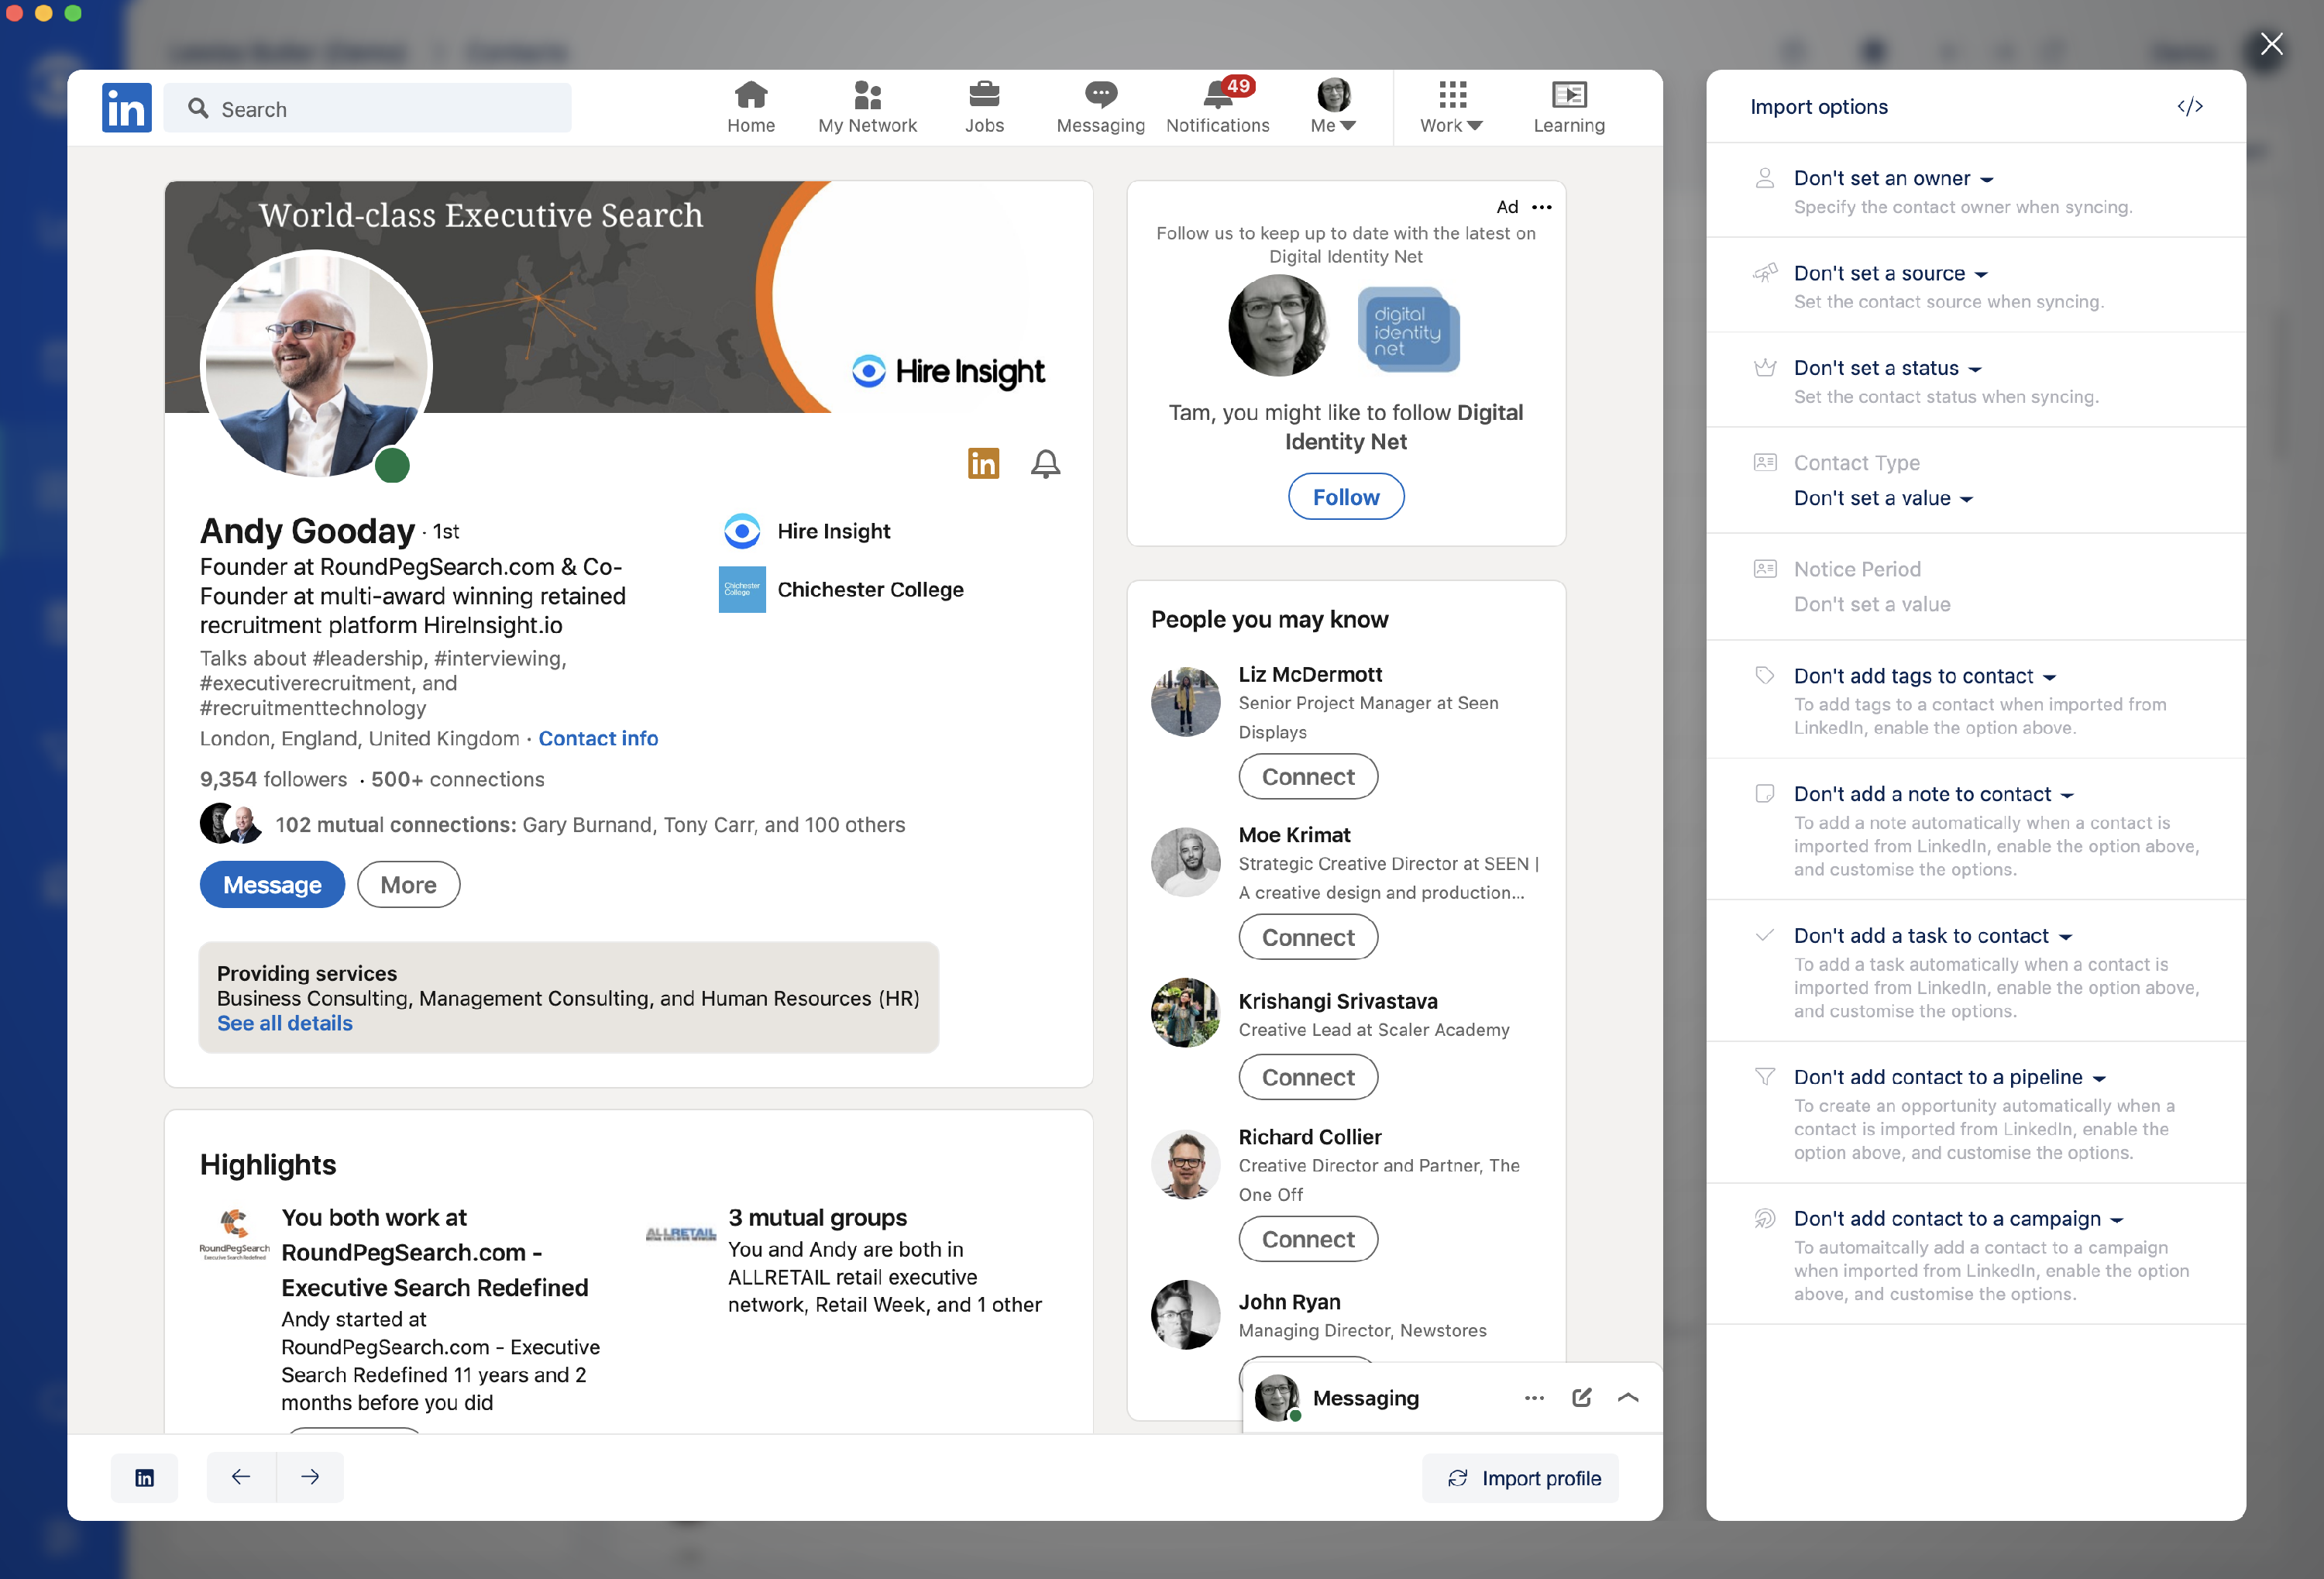The width and height of the screenshot is (2324, 1579).
Task: Open Andy Gooday's Contact info link
Action: [598, 739]
